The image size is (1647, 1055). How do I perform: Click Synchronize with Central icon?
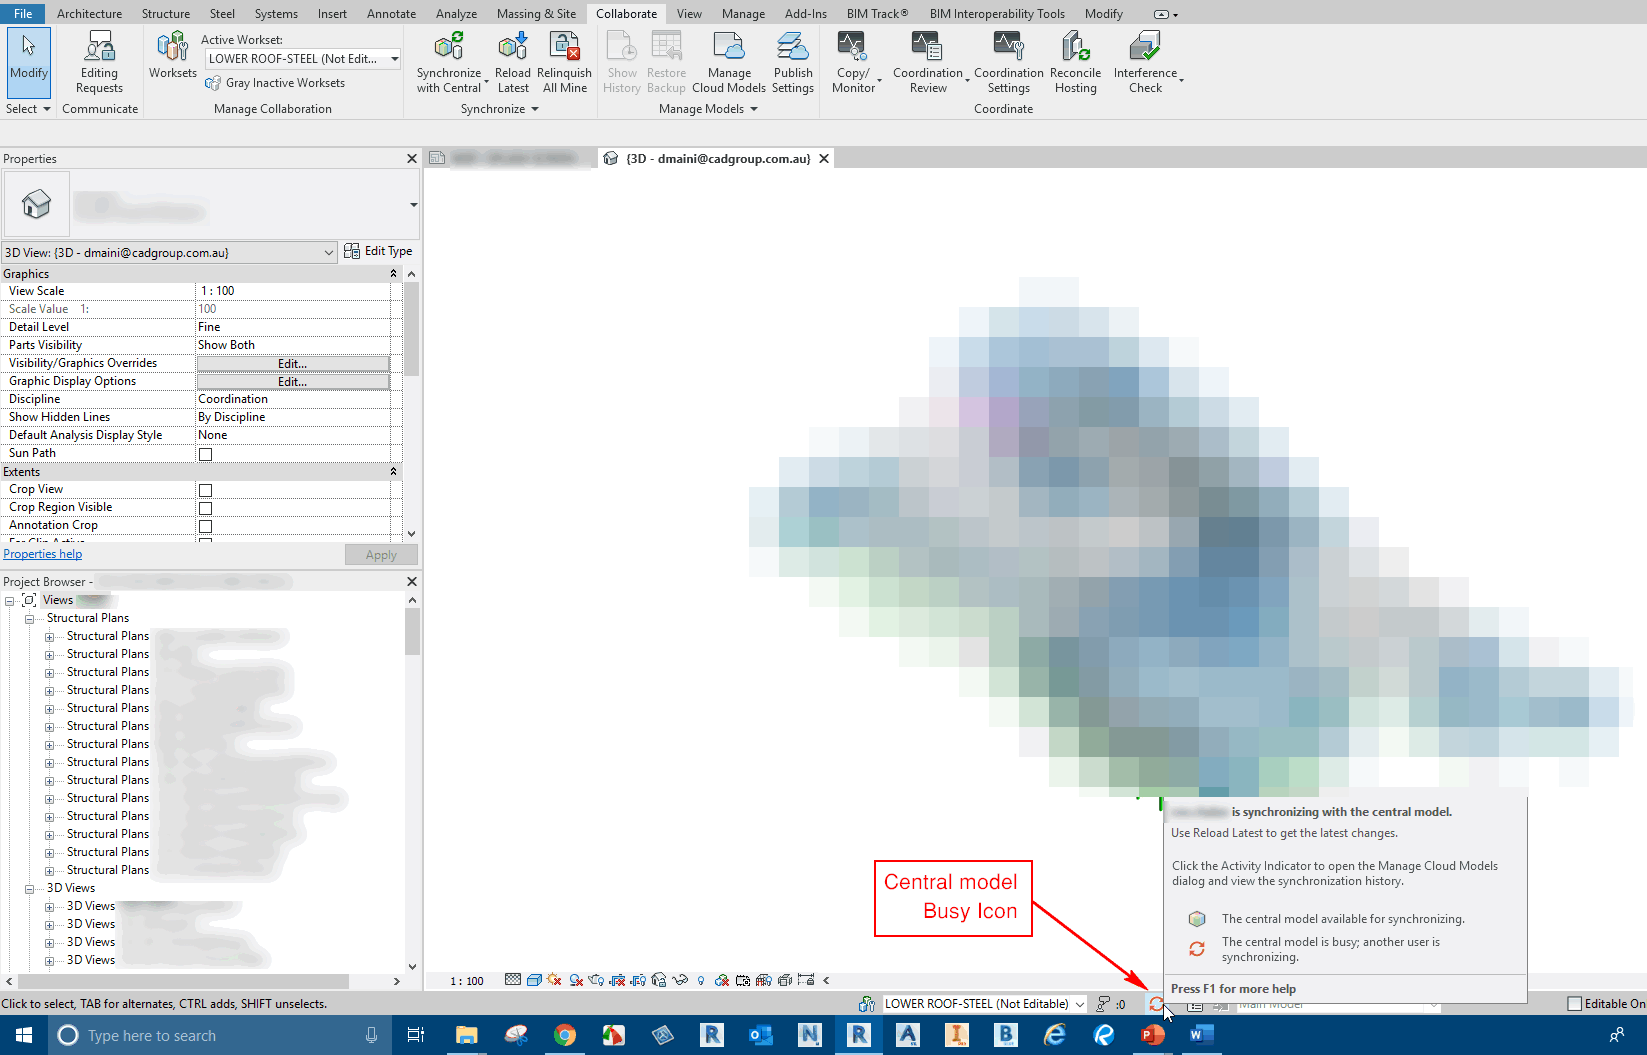coord(449,46)
